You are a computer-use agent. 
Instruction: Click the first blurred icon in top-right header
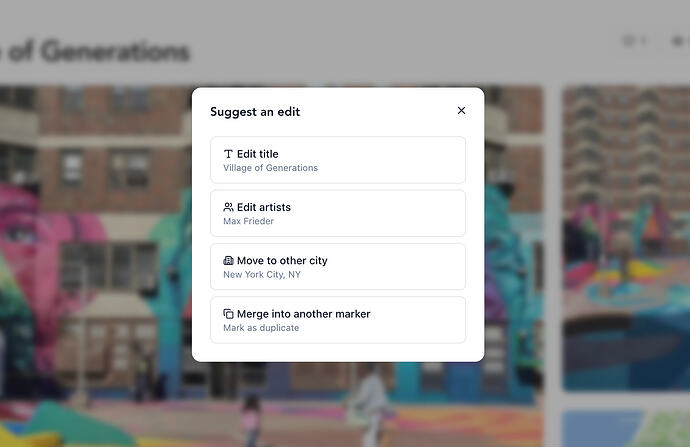pos(634,41)
